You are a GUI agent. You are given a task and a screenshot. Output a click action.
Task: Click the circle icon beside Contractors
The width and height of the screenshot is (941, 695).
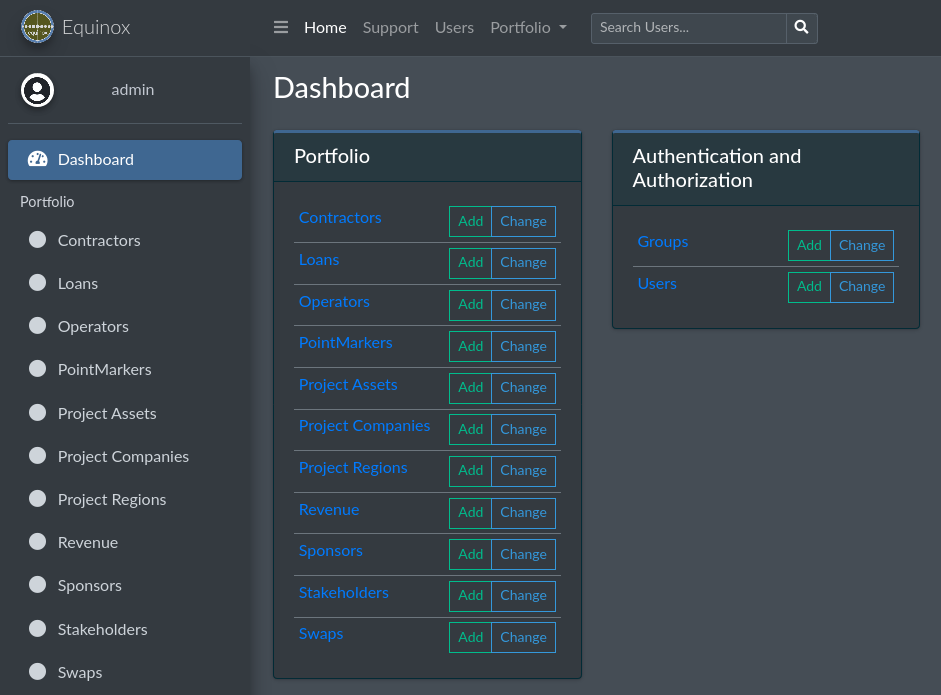pos(38,240)
